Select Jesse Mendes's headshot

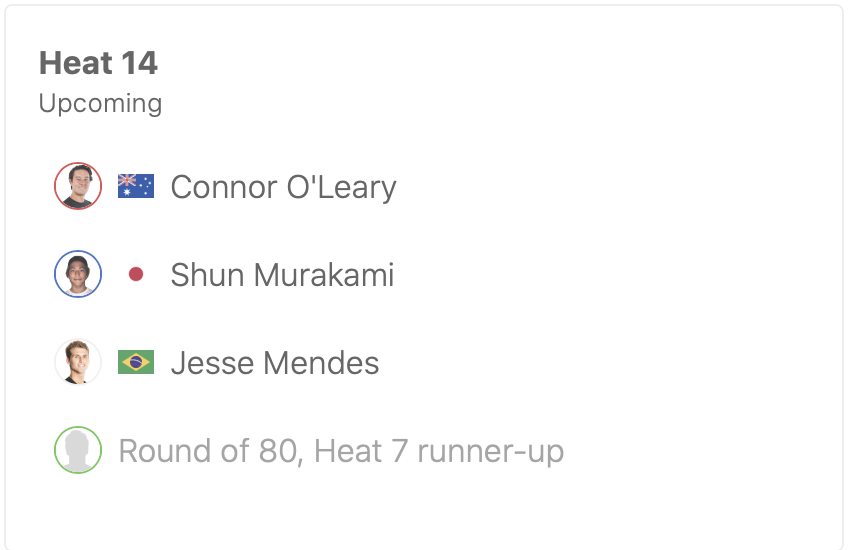click(x=78, y=362)
